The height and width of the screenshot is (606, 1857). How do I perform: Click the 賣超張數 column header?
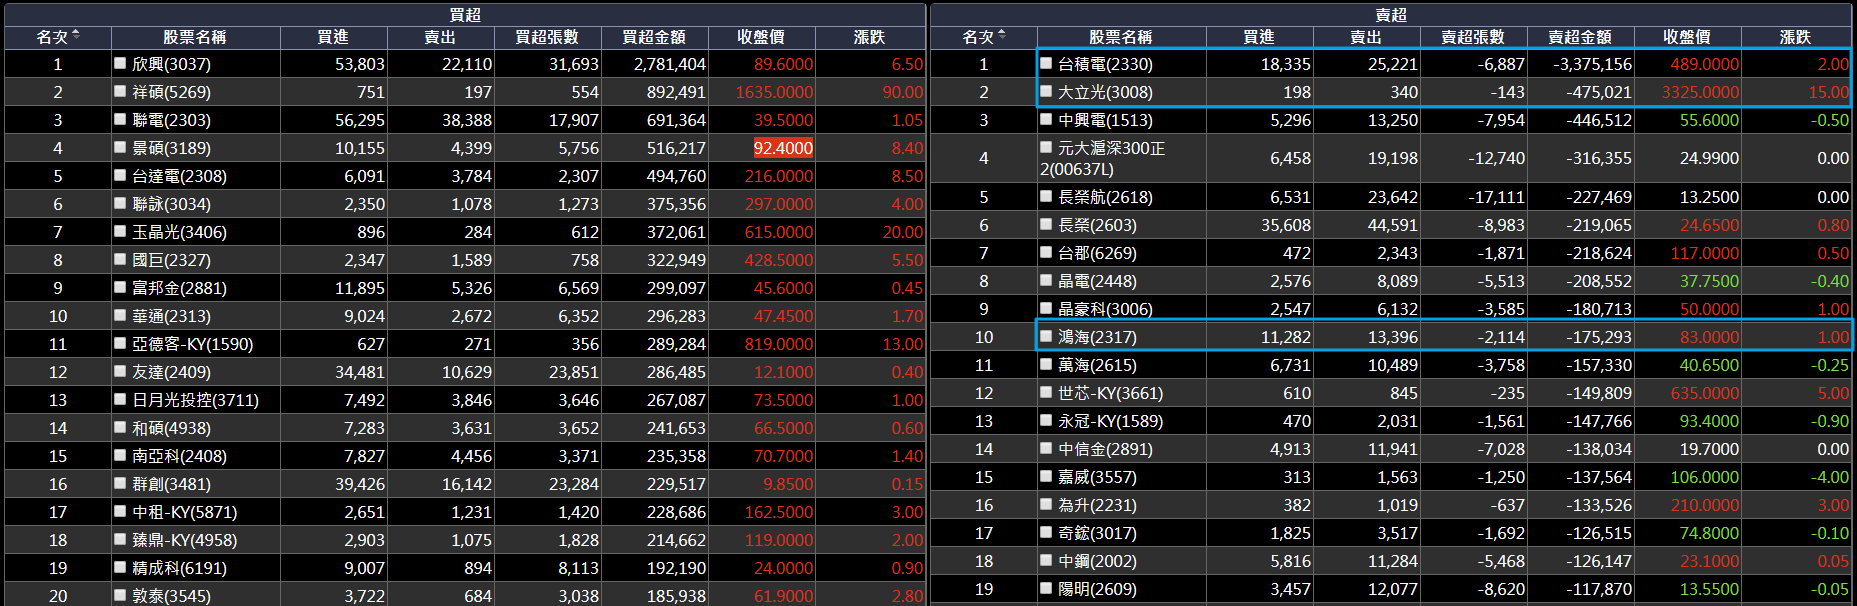[x=1473, y=37]
